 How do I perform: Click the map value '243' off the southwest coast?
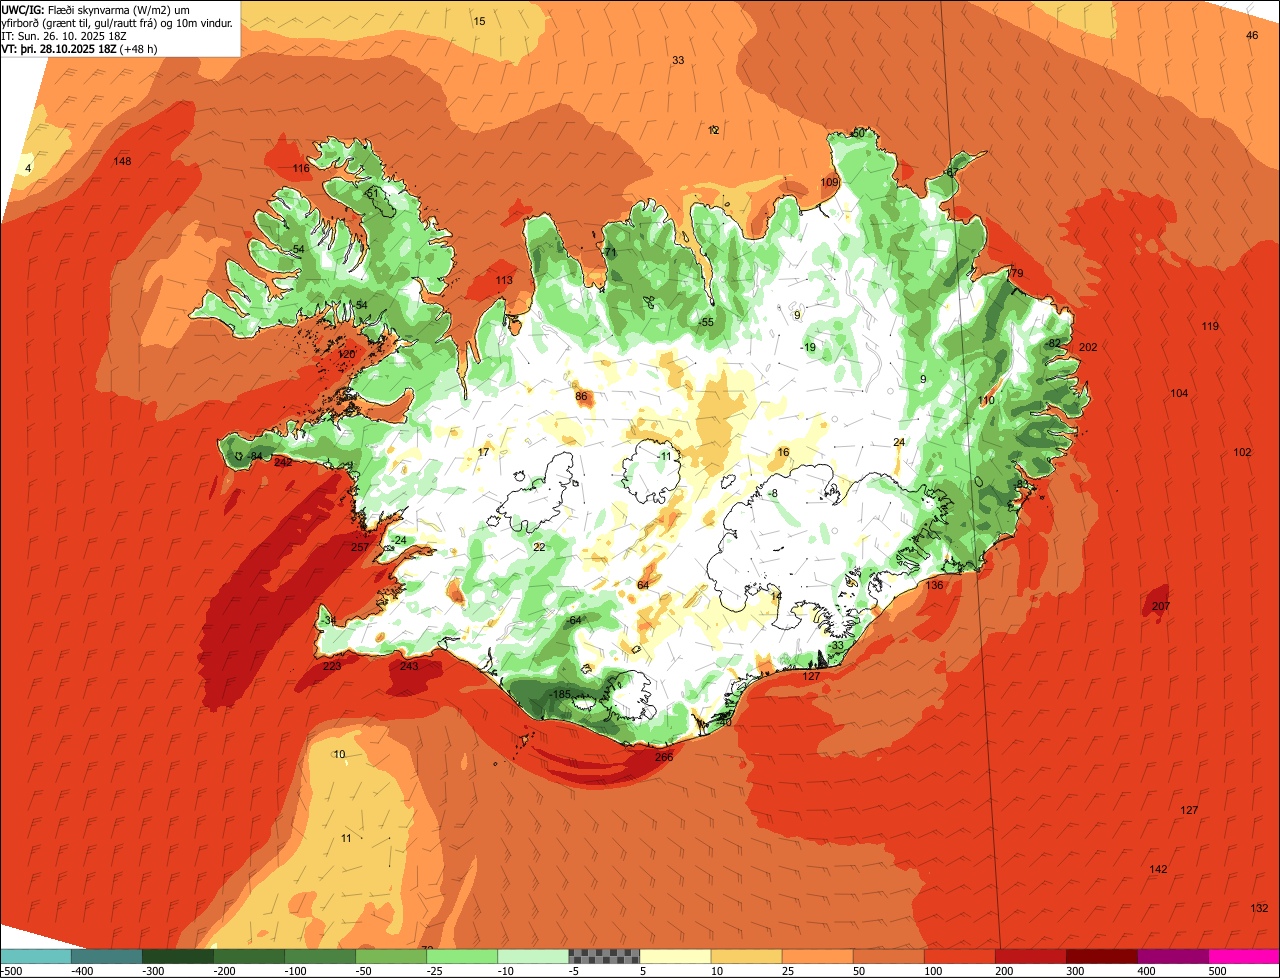tap(409, 666)
